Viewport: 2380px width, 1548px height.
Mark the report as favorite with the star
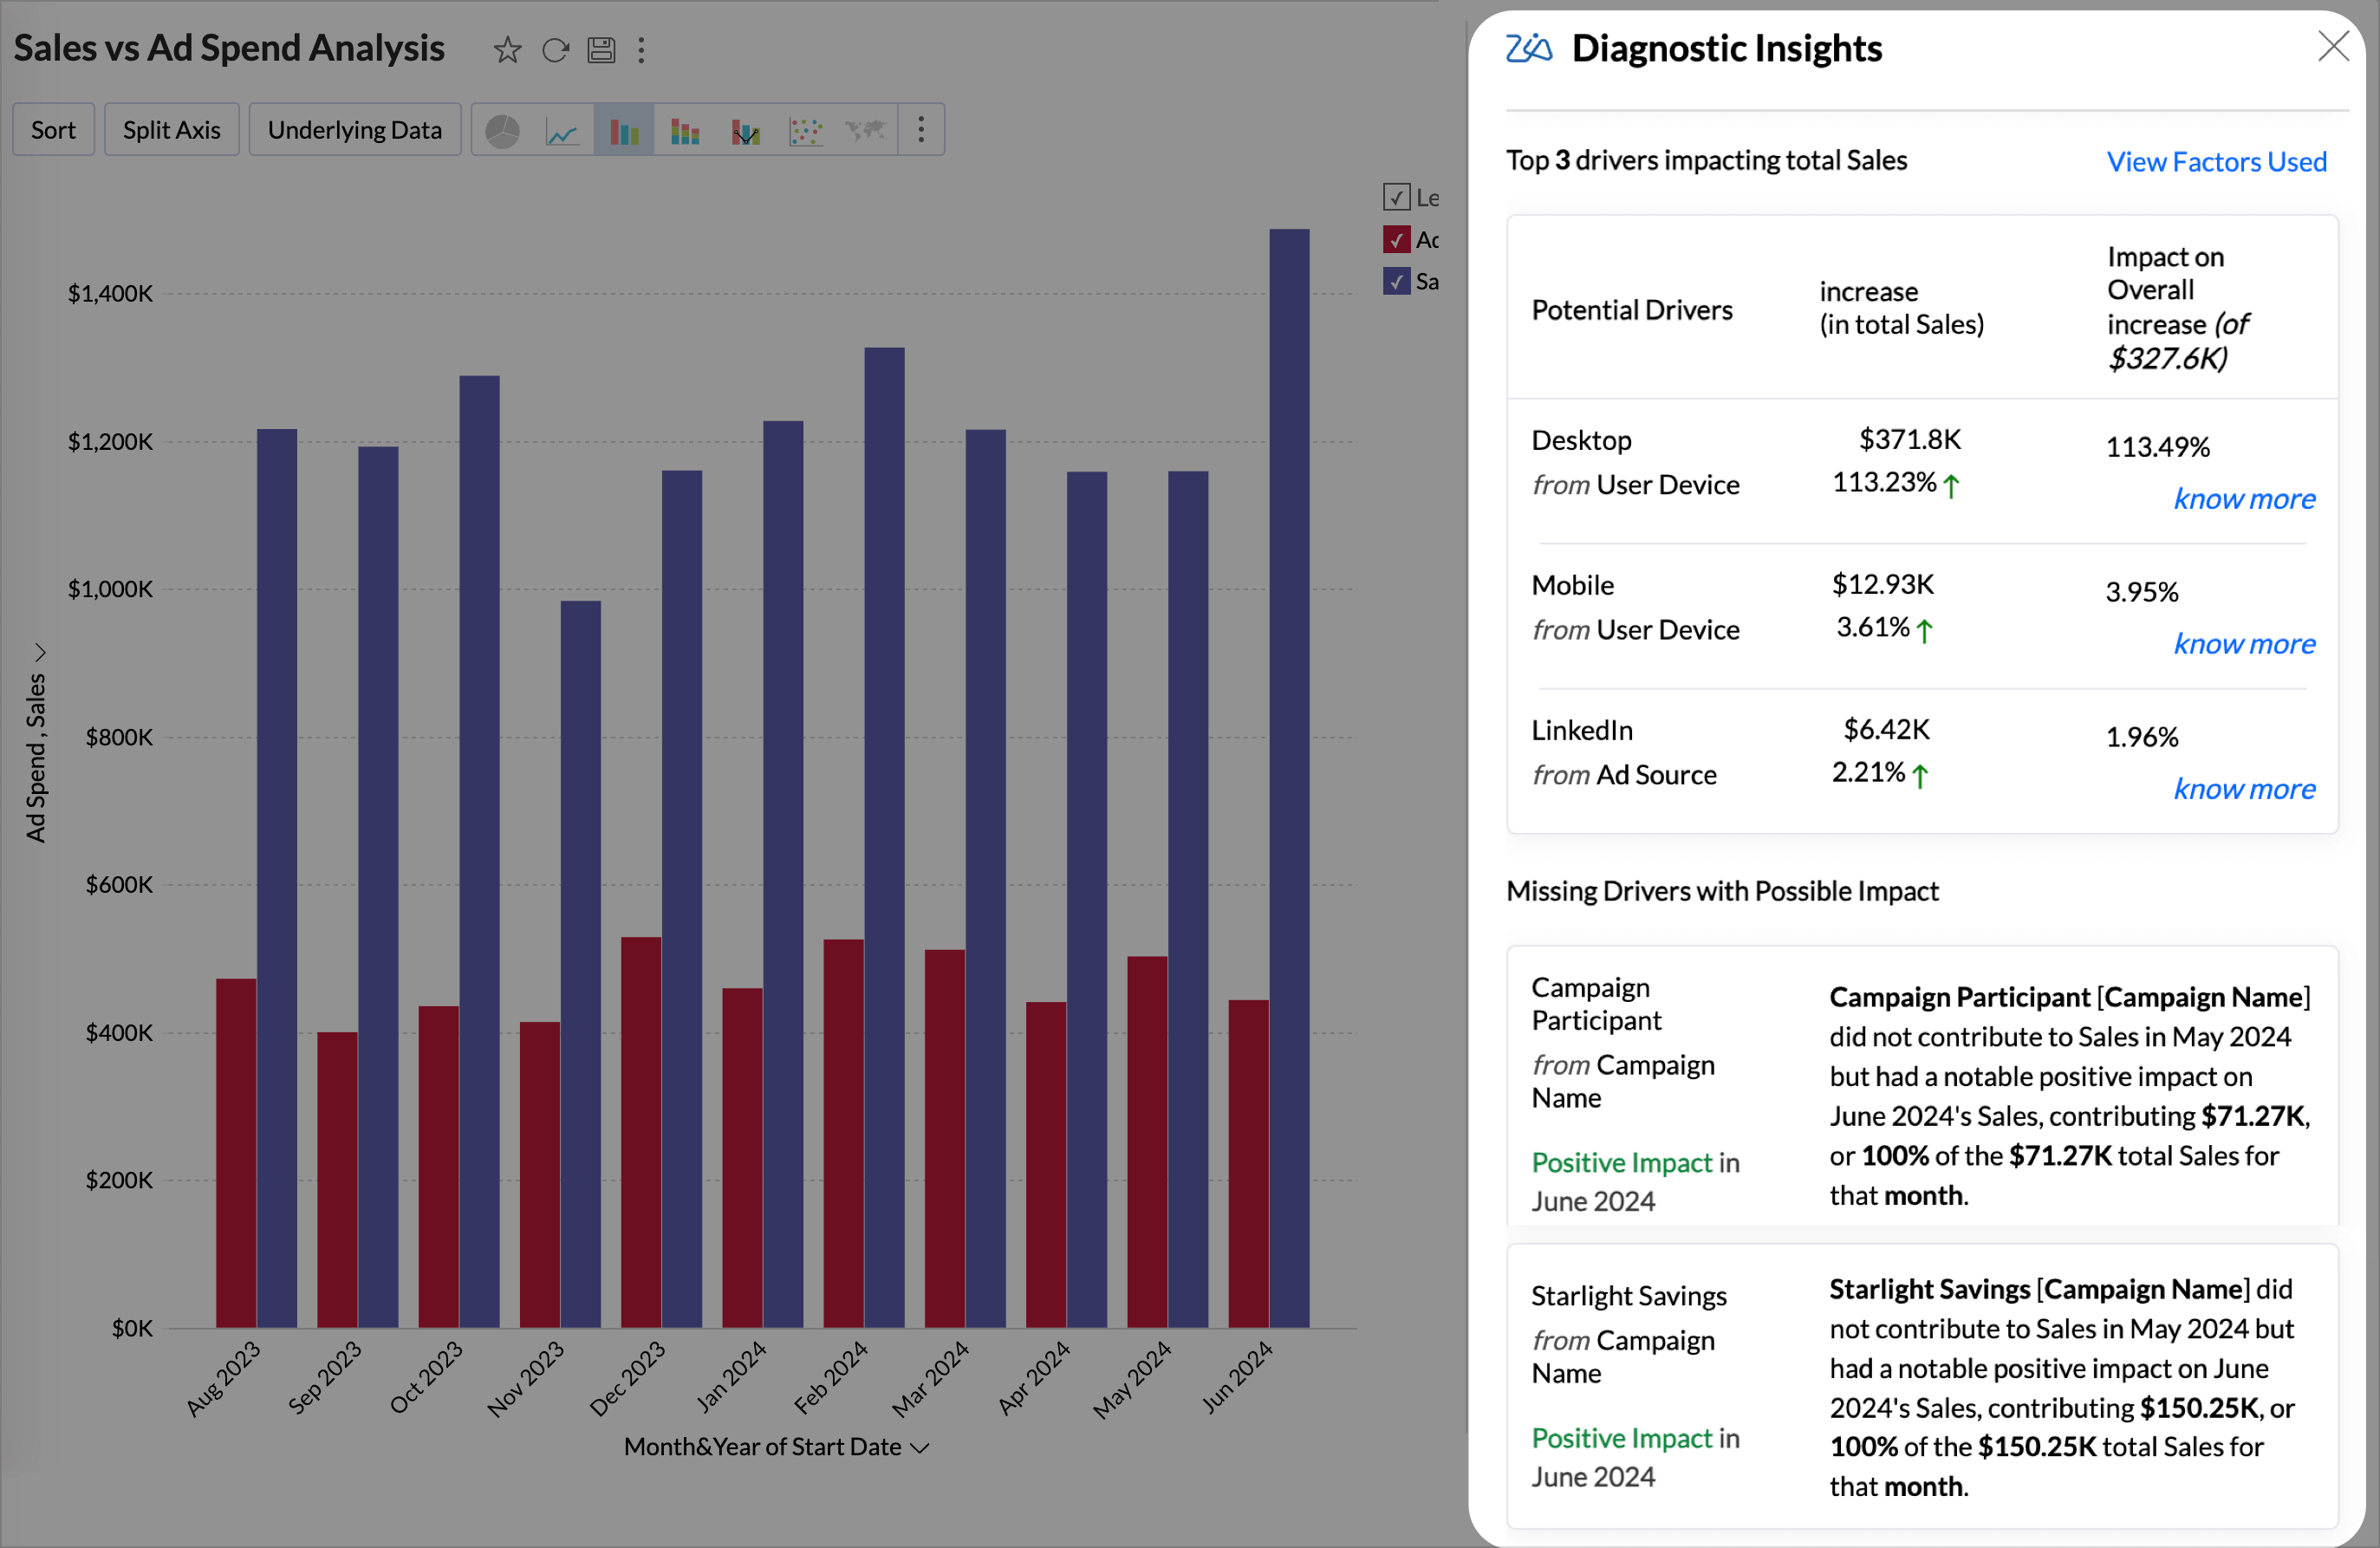(x=507, y=49)
